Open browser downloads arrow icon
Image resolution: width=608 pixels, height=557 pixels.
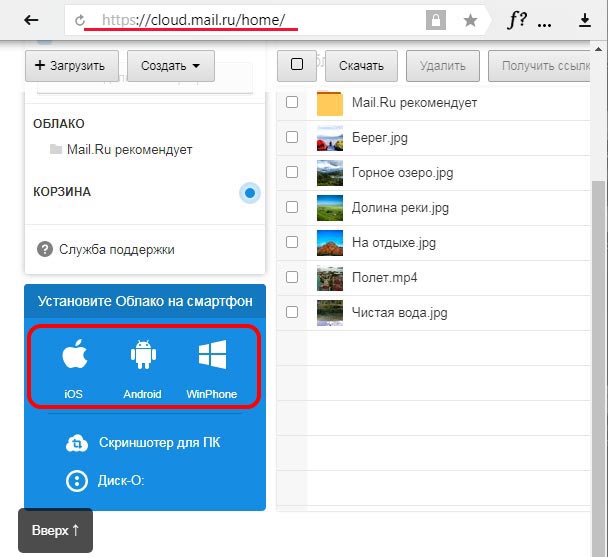(585, 20)
